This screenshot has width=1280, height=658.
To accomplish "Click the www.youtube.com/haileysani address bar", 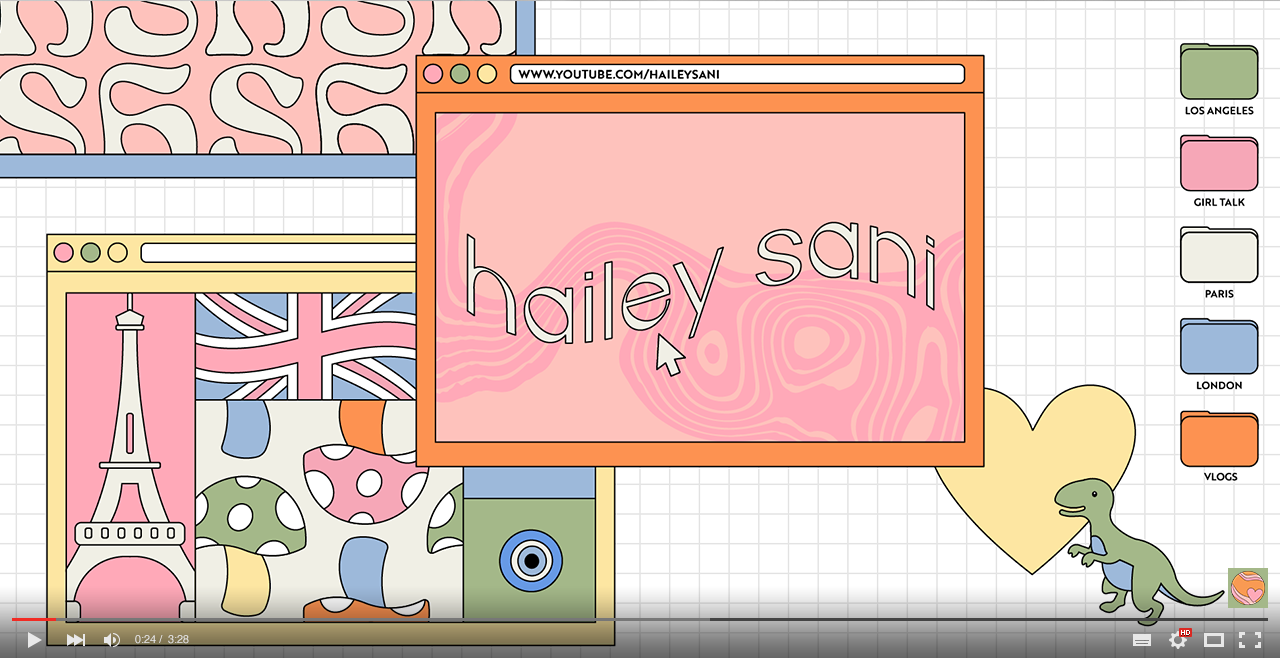I will [x=737, y=74].
